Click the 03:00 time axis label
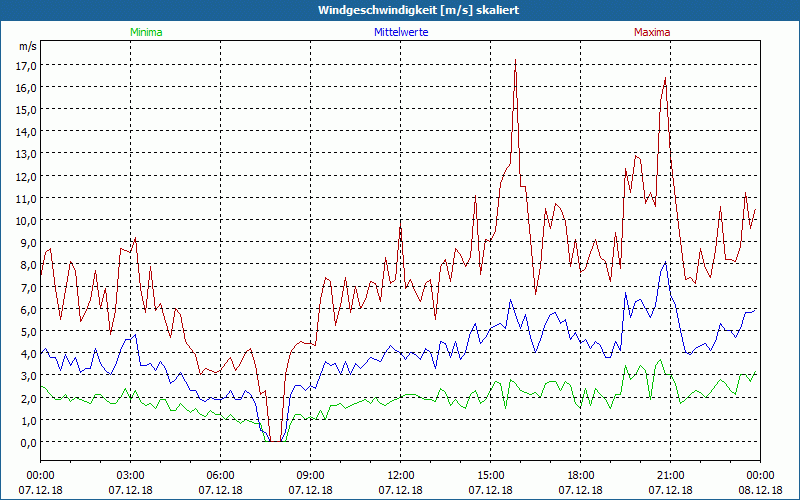 (130, 475)
